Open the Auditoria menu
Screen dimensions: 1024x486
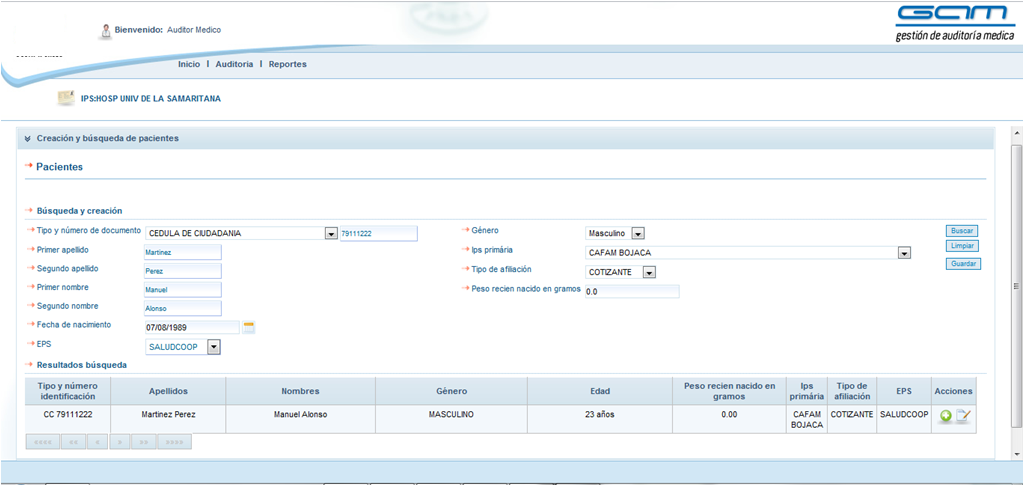point(234,64)
